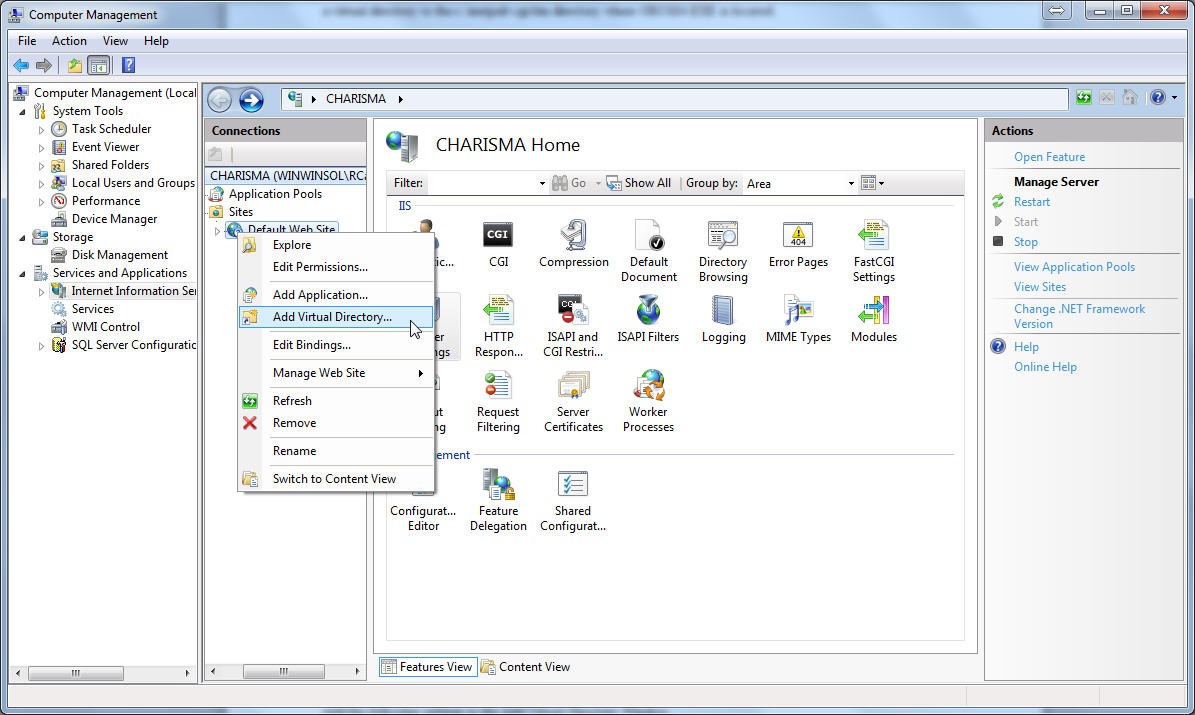
Task: Open the view style dropdown button
Action: [872, 183]
